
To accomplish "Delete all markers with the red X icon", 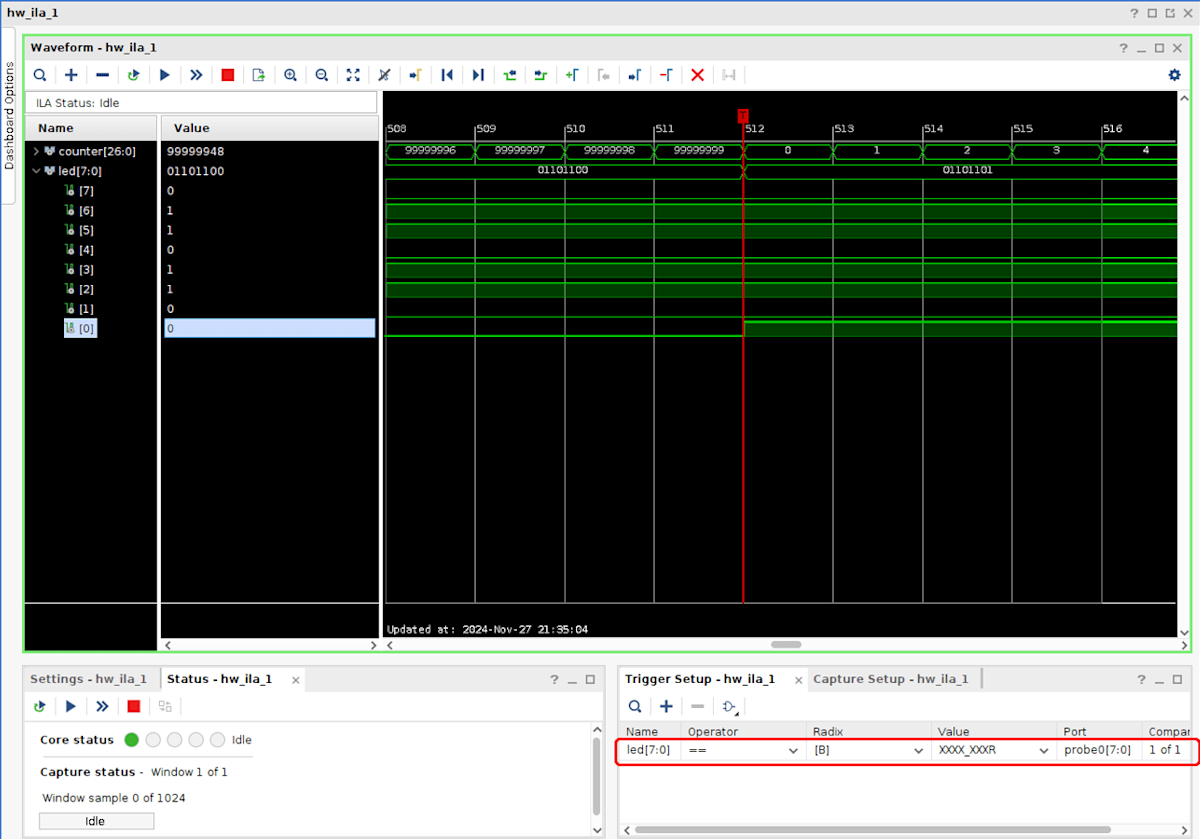I will [x=698, y=75].
